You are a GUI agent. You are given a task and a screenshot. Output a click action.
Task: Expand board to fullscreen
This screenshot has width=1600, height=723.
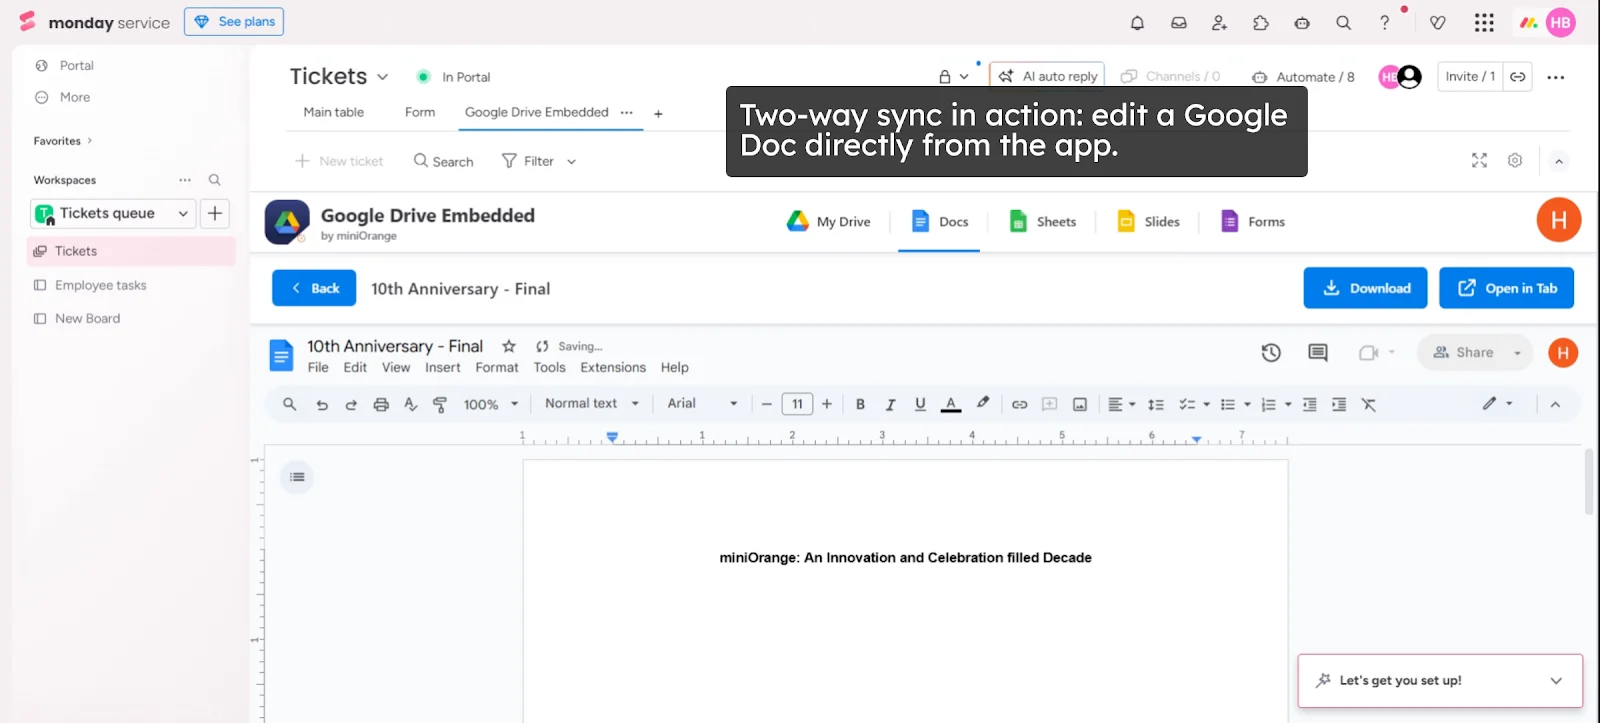1479,160
